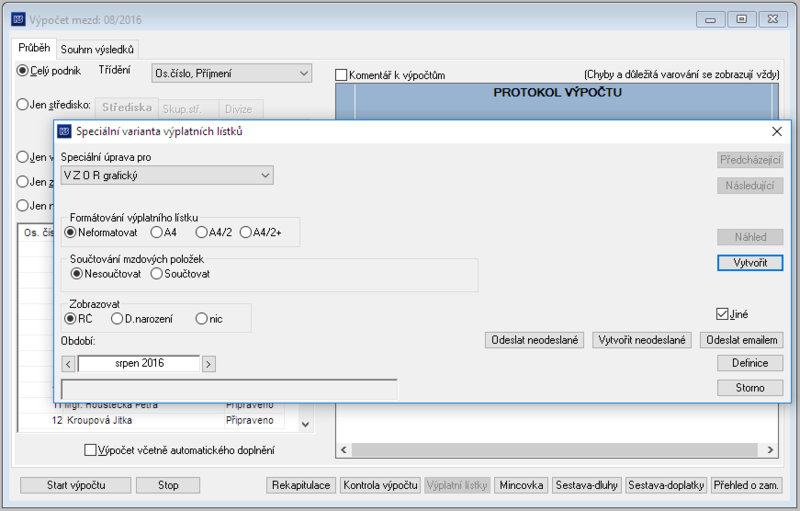The height and width of the screenshot is (511, 800).
Task: Click Kontrola výpočtu button
Action: pyautogui.click(x=380, y=485)
